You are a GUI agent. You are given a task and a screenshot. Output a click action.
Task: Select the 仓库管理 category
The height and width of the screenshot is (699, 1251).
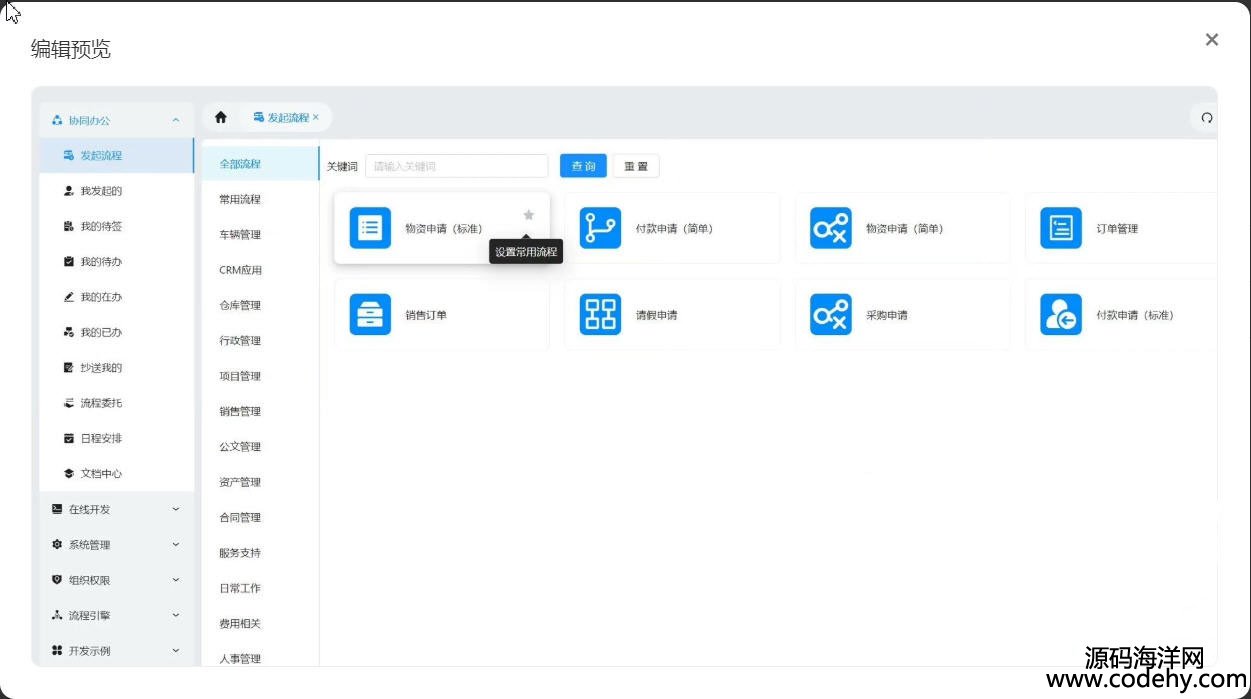(x=240, y=305)
